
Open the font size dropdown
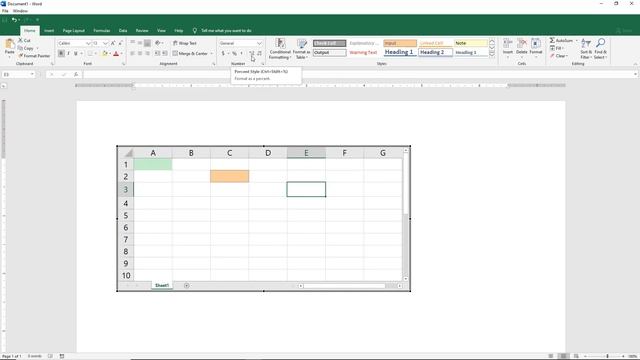coord(105,43)
